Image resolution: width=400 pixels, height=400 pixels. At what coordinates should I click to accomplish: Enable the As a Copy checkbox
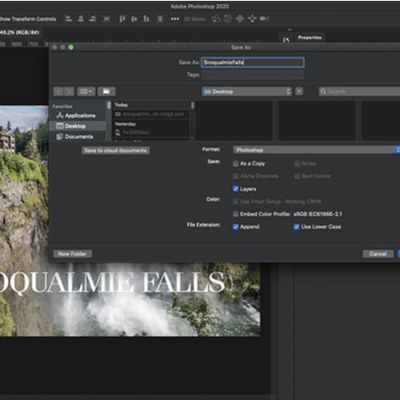click(235, 164)
